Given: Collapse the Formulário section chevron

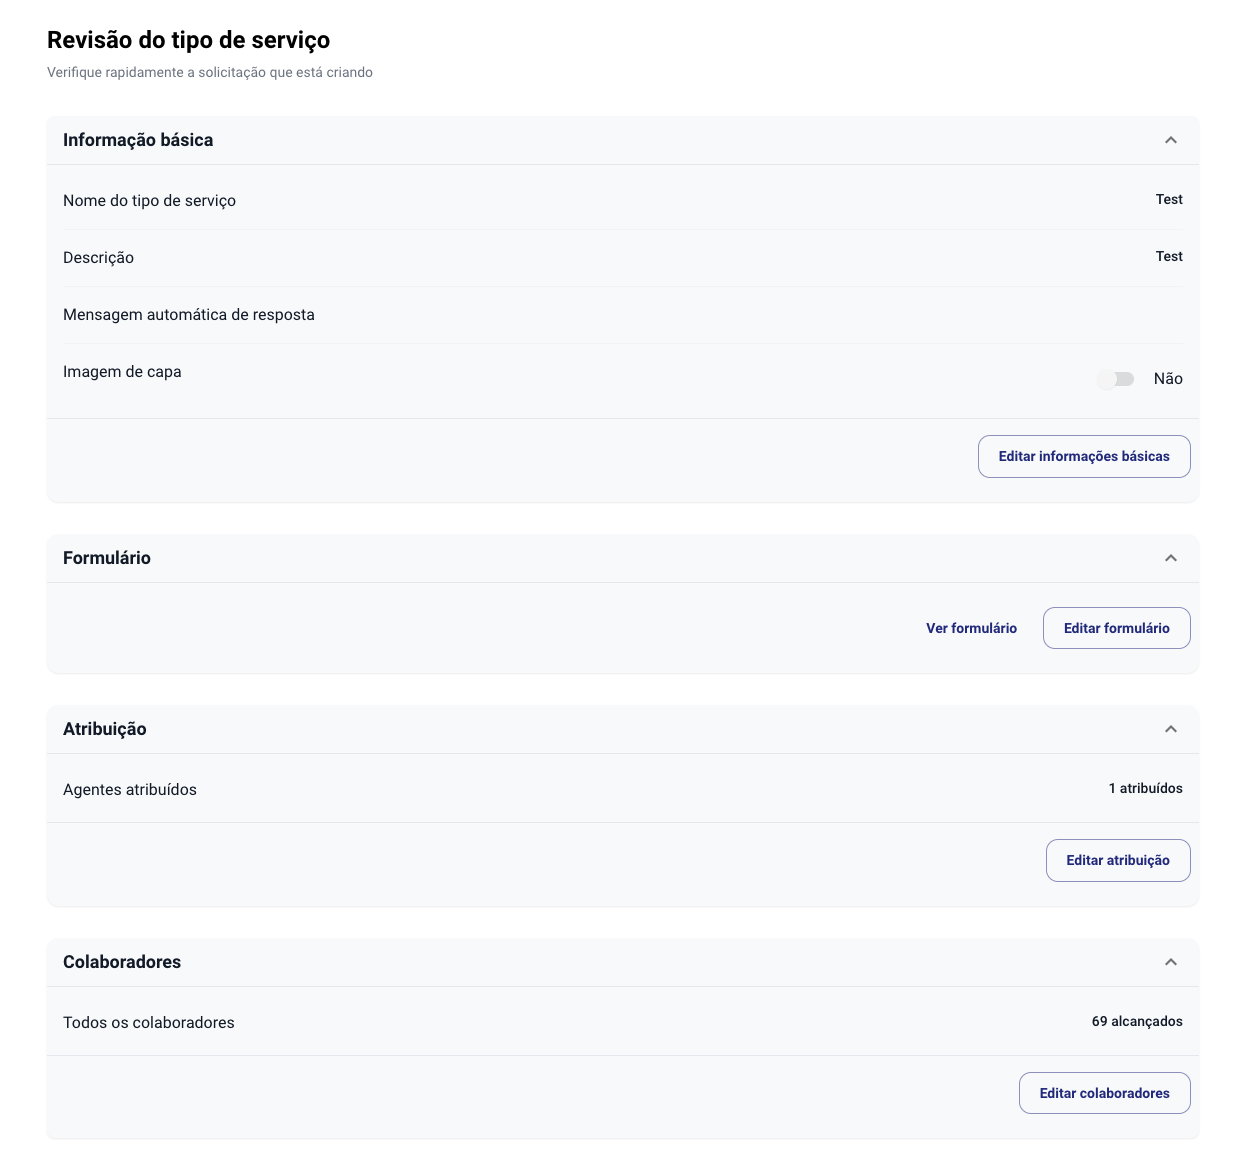Looking at the screenshot, I should pyautogui.click(x=1171, y=558).
